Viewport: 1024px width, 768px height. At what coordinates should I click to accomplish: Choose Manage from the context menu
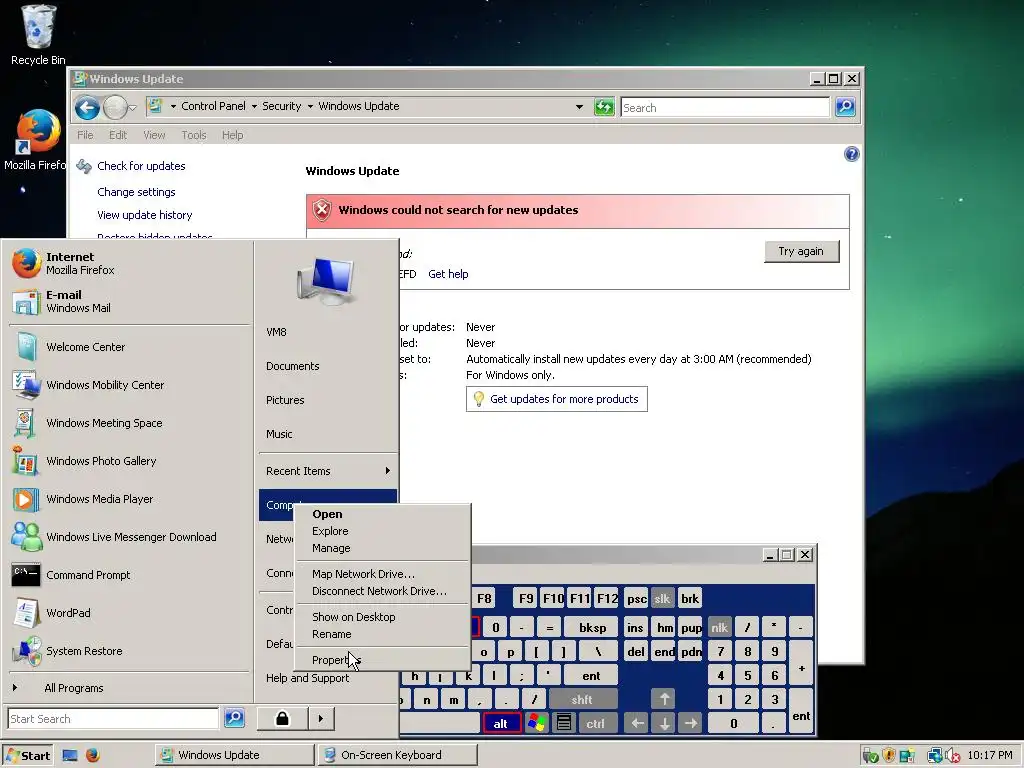coord(383,548)
